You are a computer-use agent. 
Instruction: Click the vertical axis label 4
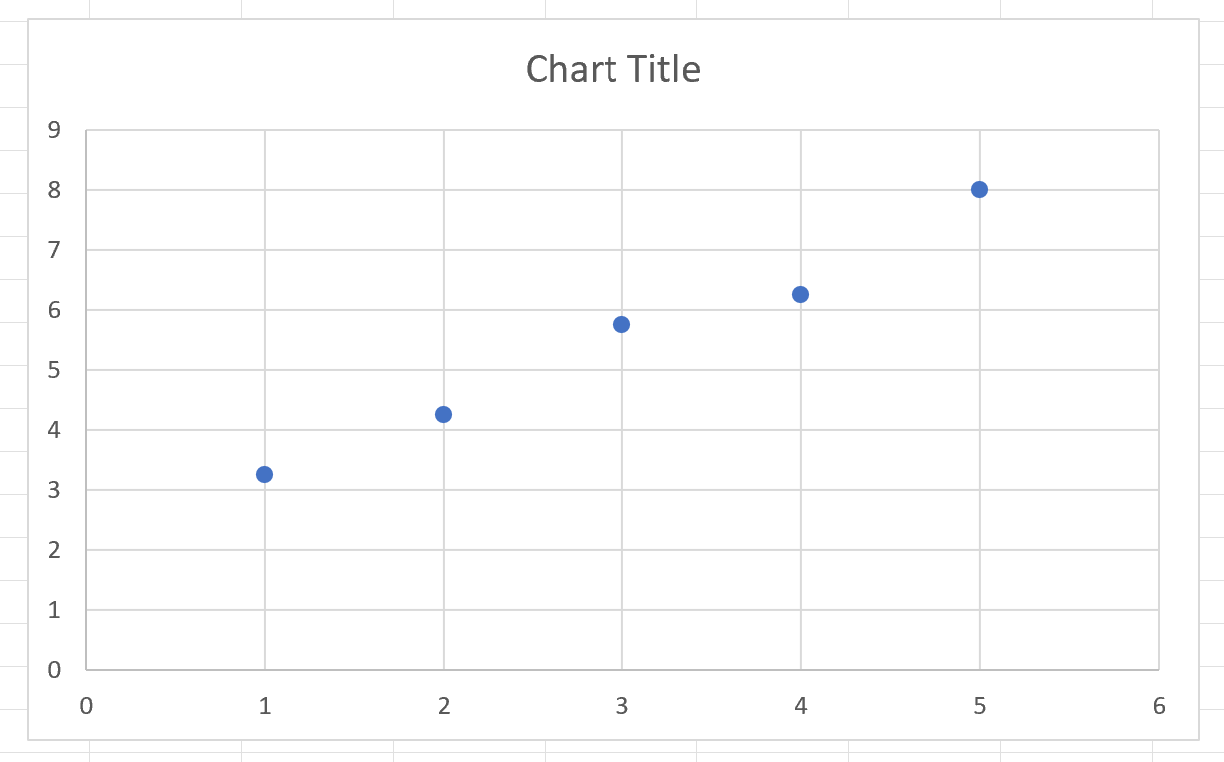tap(54, 430)
